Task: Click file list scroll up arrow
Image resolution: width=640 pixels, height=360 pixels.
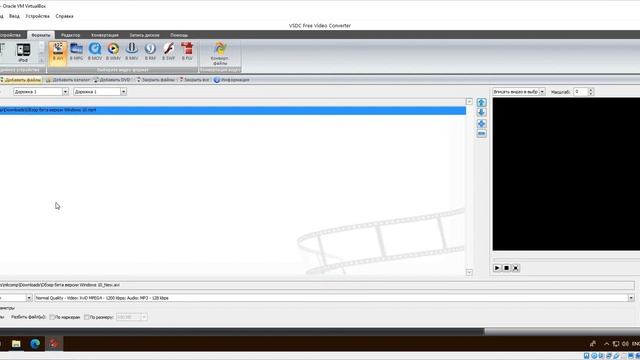Action: [x=469, y=101]
